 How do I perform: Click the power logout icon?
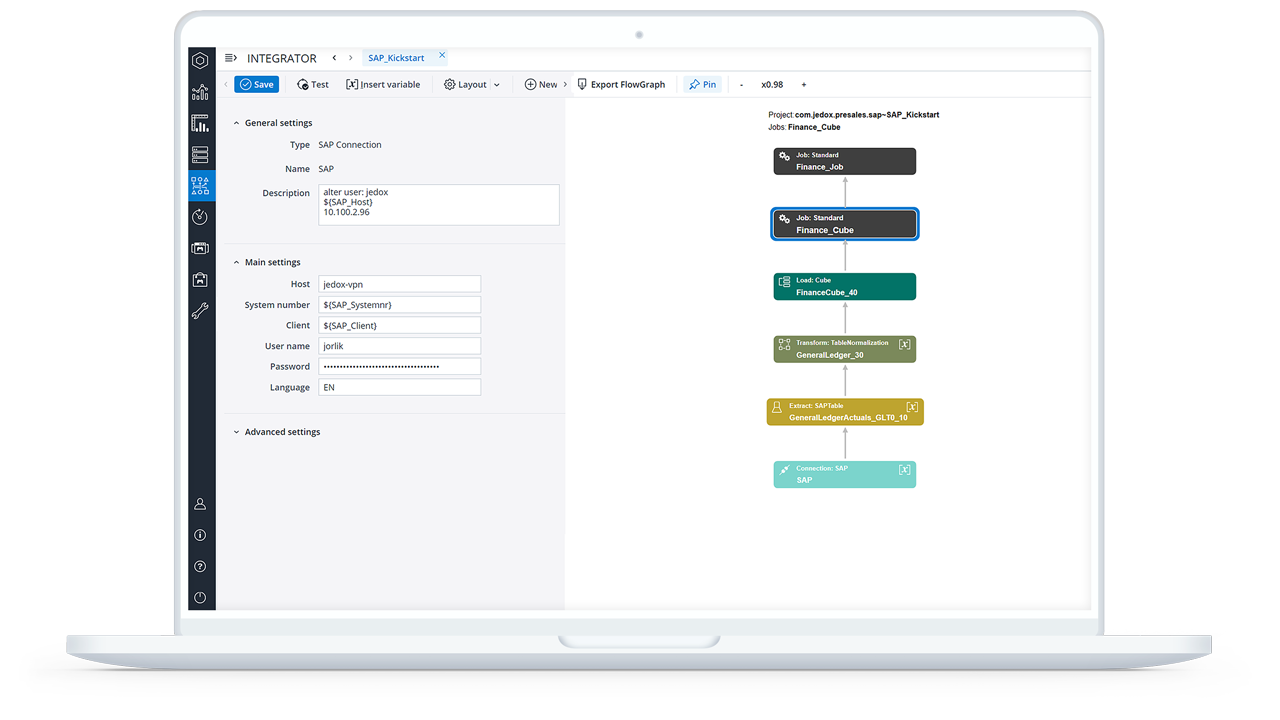(200, 597)
